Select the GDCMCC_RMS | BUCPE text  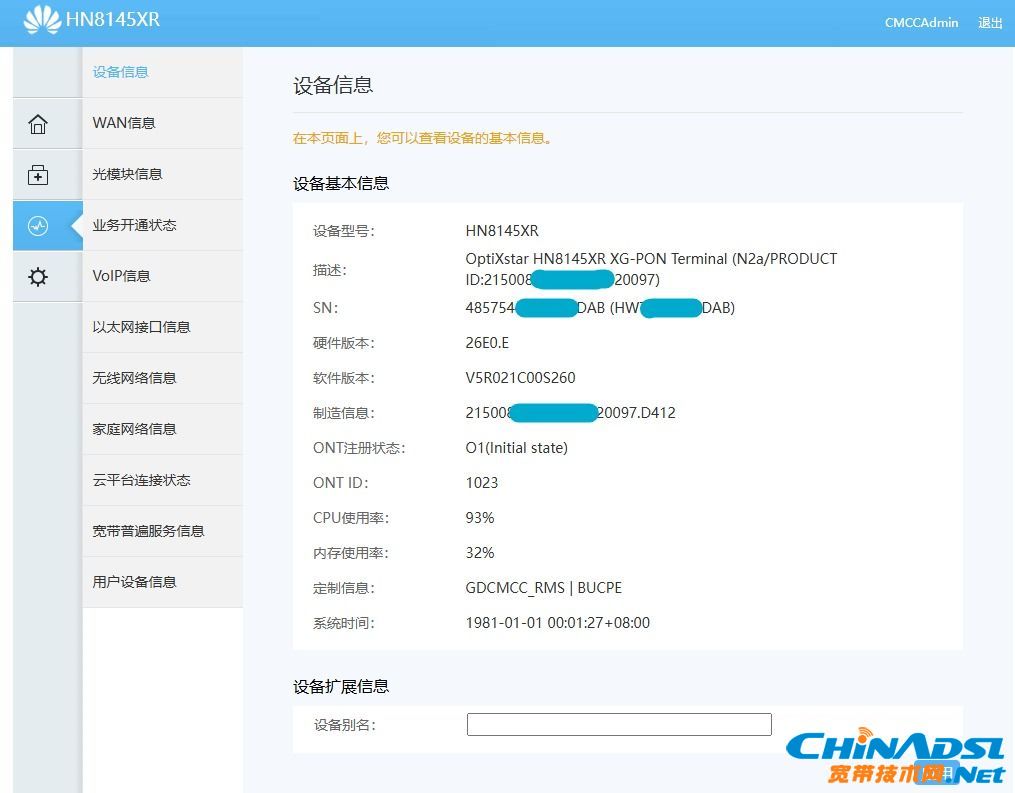(x=544, y=588)
